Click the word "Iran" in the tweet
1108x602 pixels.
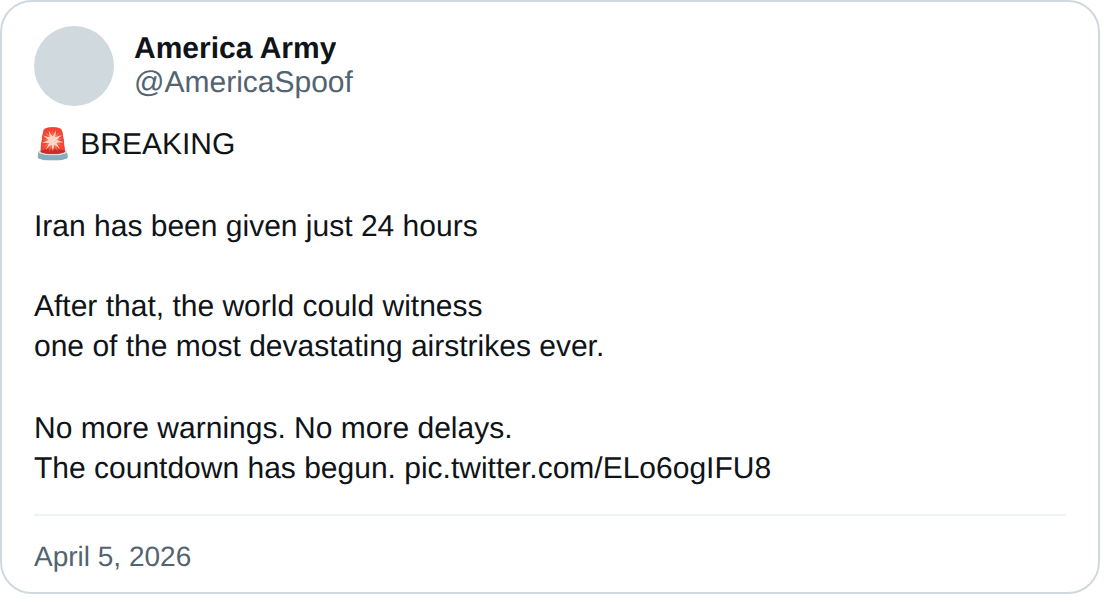click(x=60, y=227)
